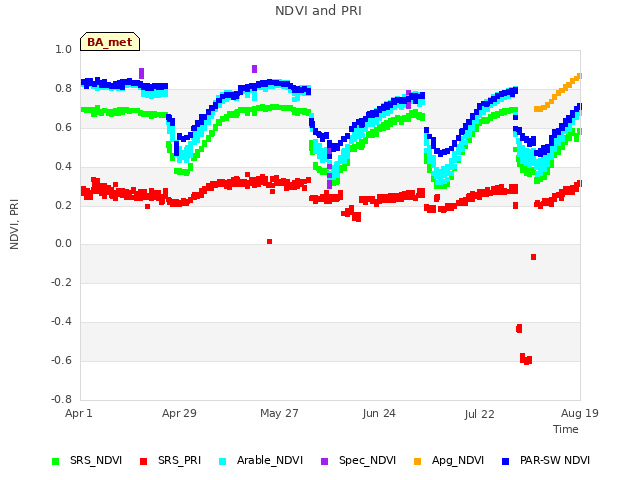Select the Apg_NDVI legend label
The height and width of the screenshot is (480, 640).
(x=458, y=460)
